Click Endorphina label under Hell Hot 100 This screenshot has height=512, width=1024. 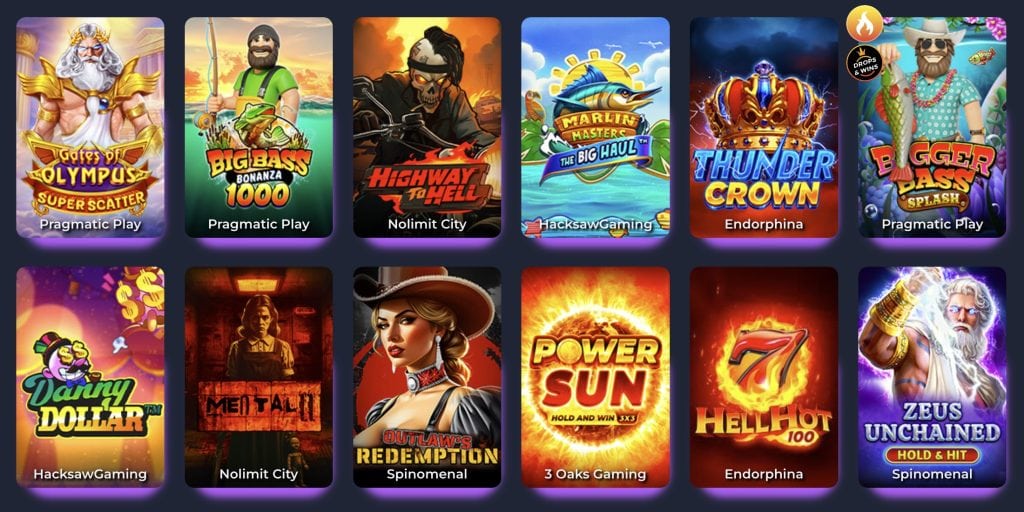coord(764,474)
